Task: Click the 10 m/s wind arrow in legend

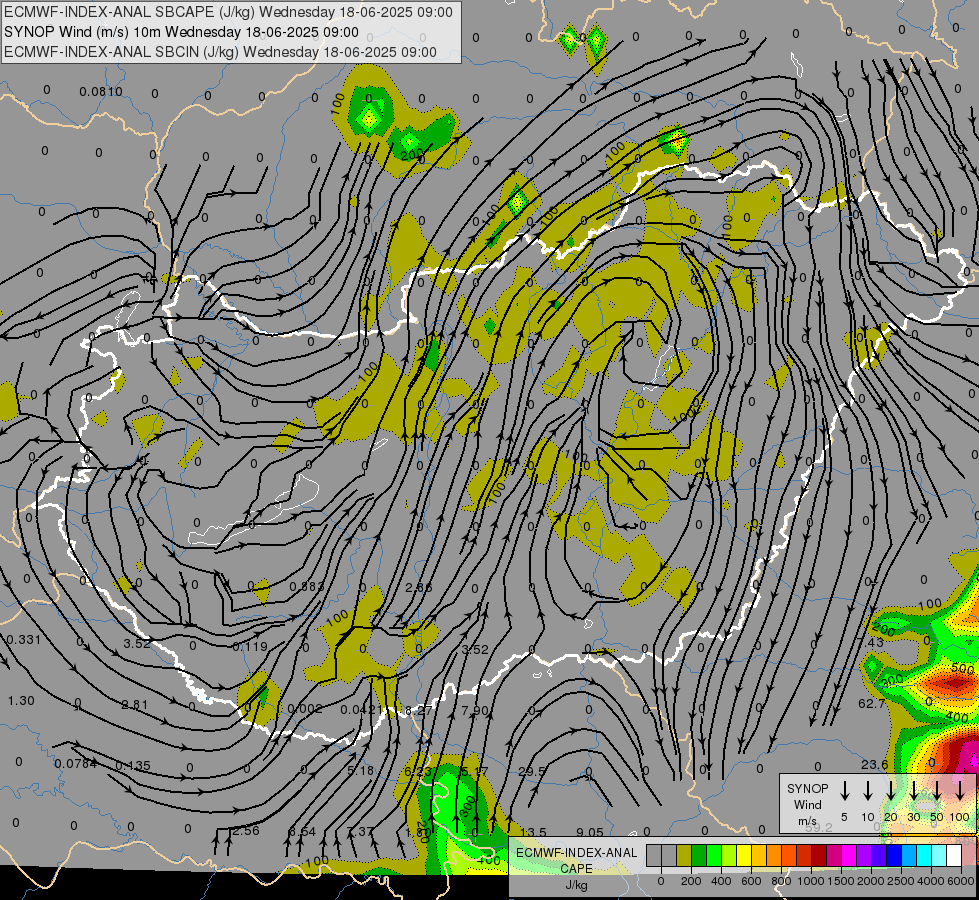Action: click(x=868, y=790)
